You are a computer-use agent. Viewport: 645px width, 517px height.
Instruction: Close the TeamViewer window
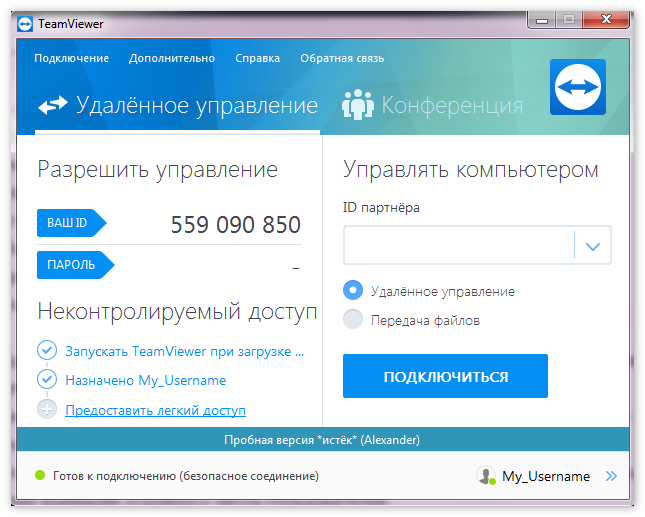pos(606,19)
